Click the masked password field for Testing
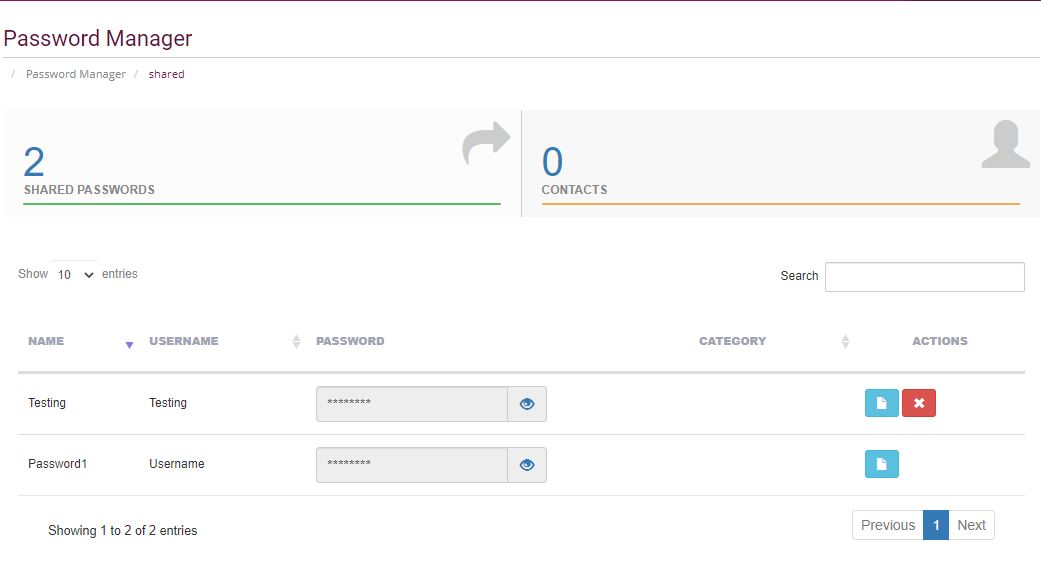This screenshot has width=1041, height=574. point(412,404)
